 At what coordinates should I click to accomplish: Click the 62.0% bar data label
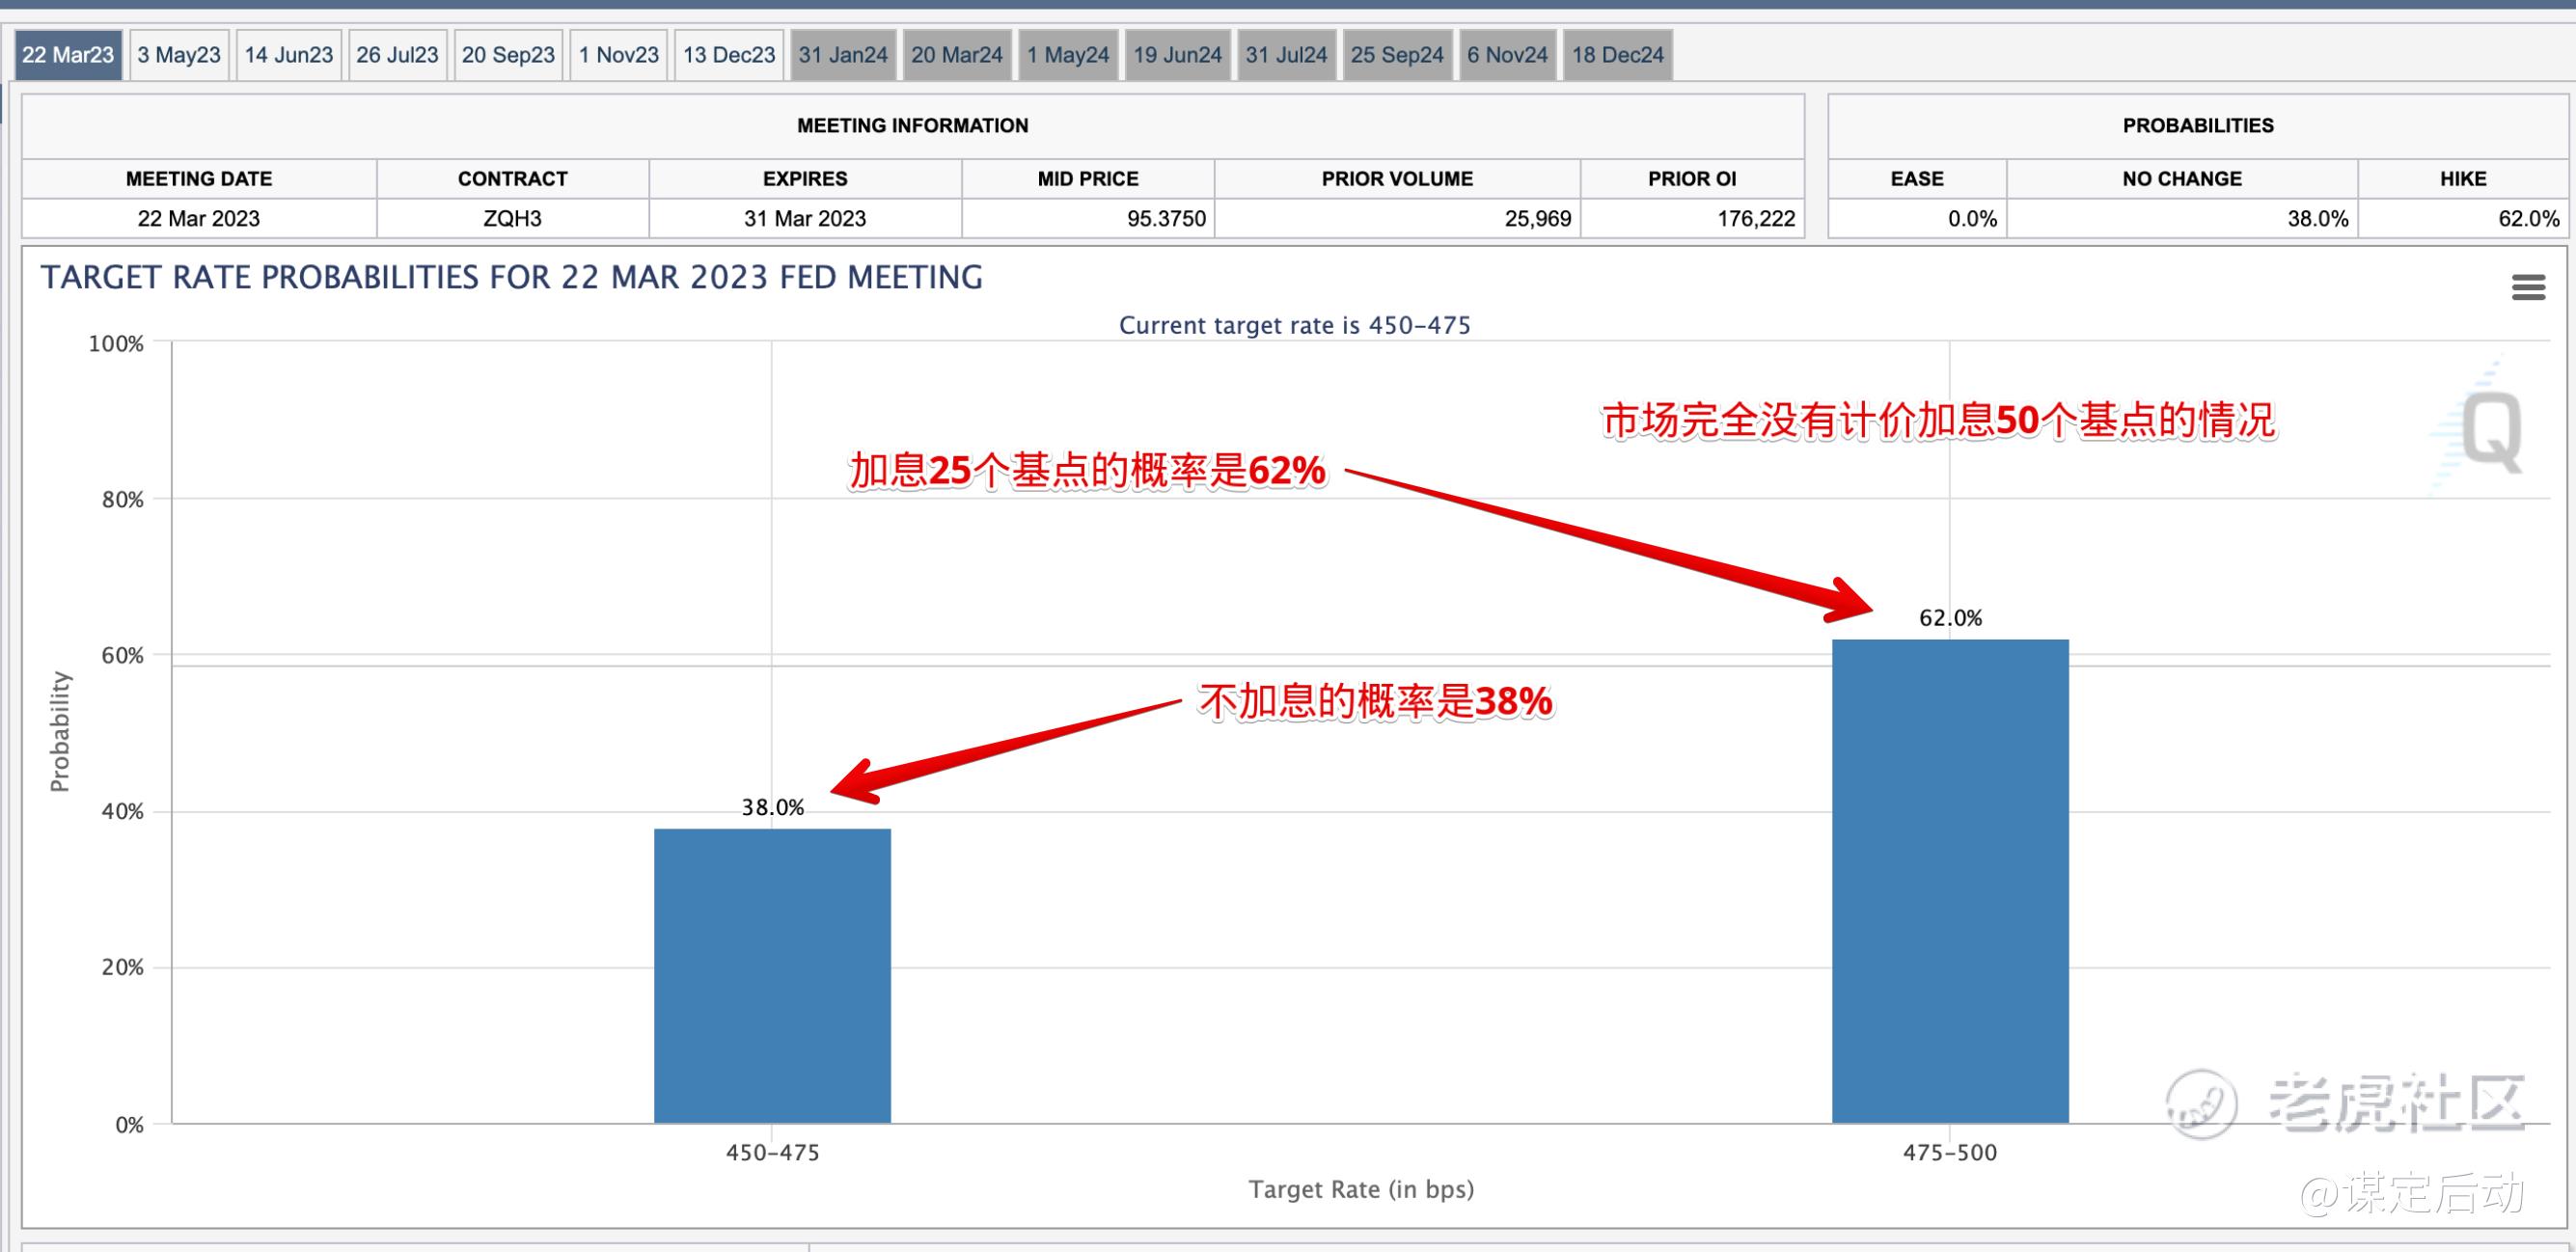[1950, 618]
